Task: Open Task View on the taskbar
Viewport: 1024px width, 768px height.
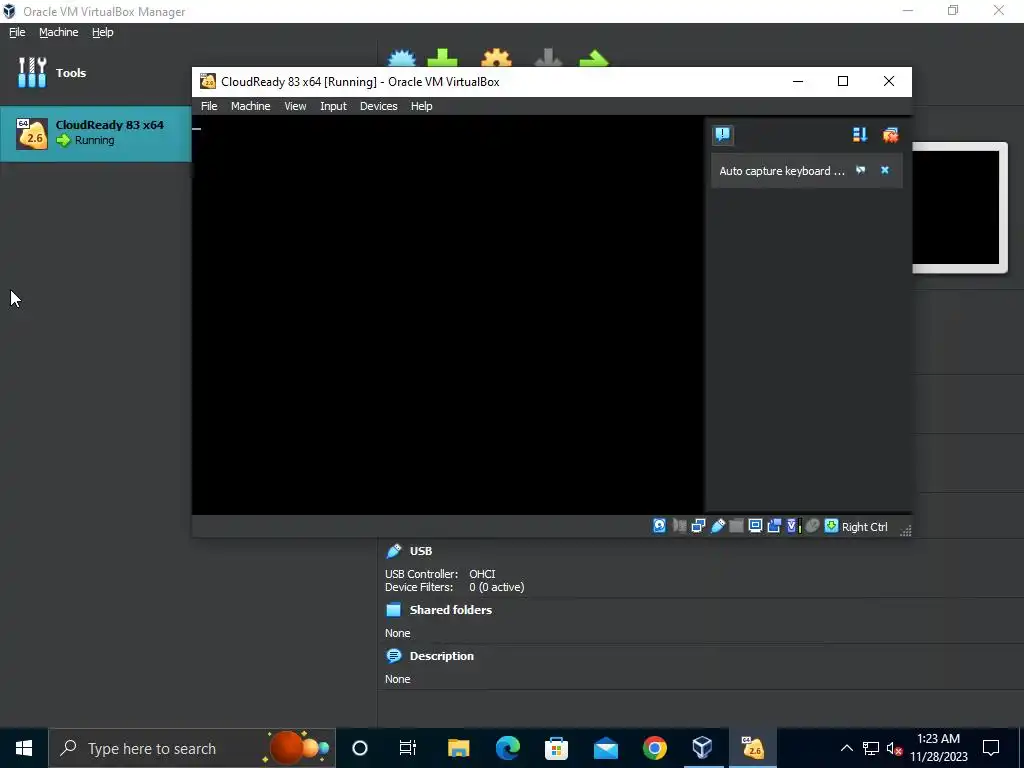Action: (x=408, y=748)
